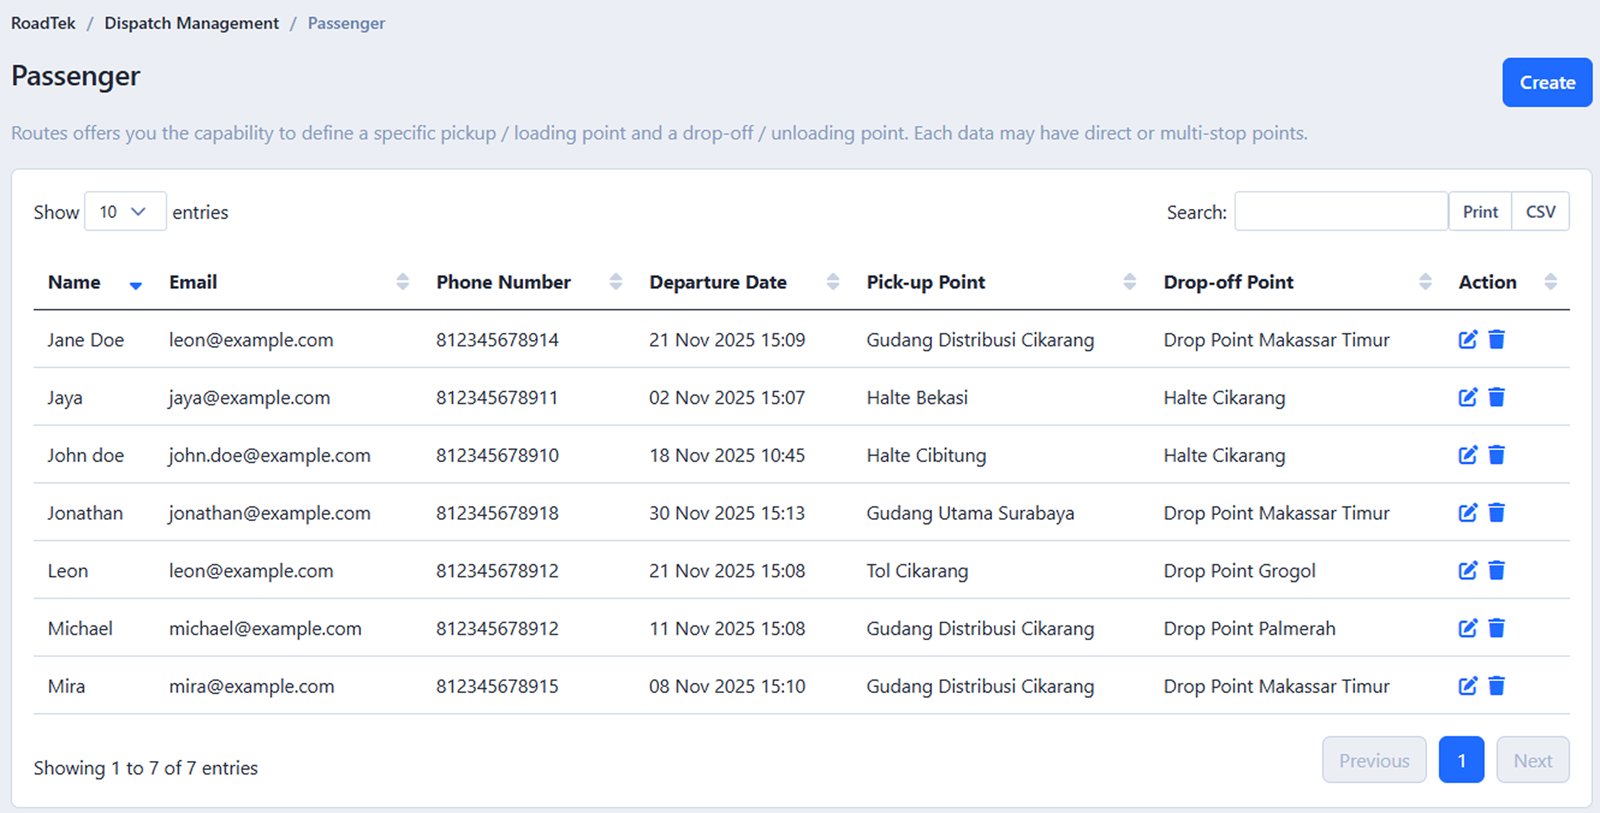Click trash icon for Jonathan
The image size is (1600, 813).
[x=1496, y=513]
